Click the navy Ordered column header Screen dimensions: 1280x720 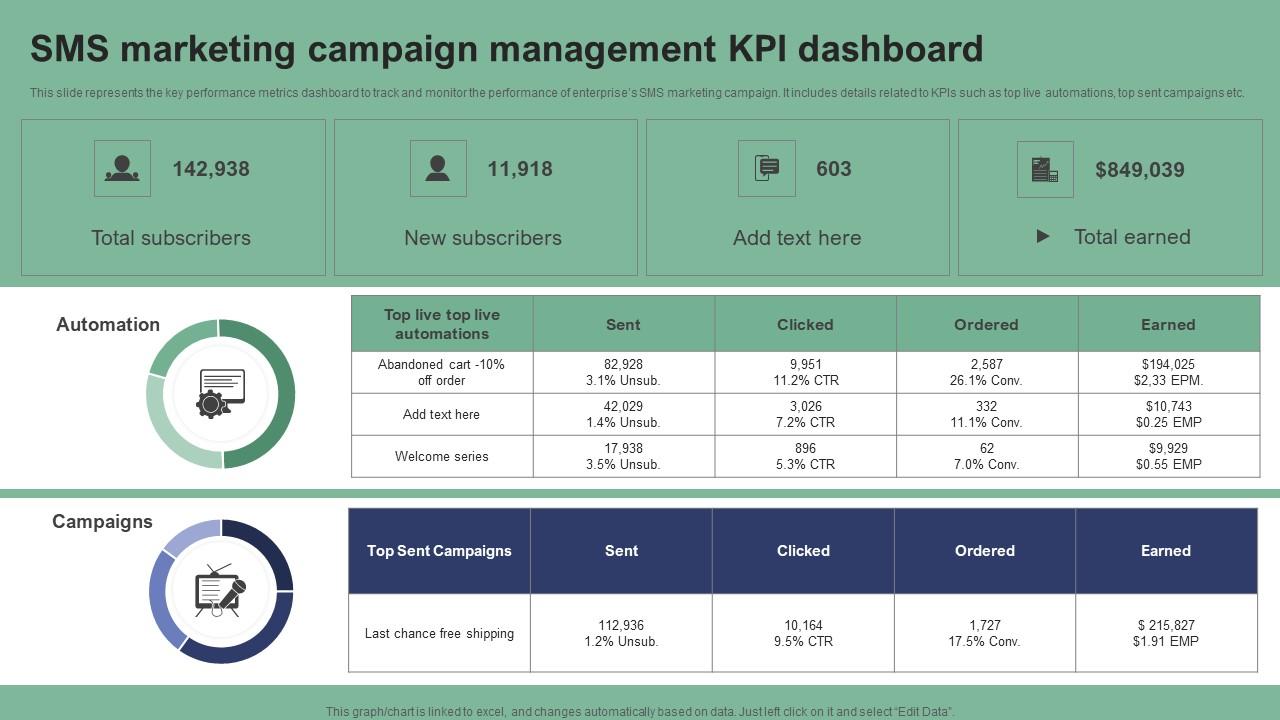[985, 551]
